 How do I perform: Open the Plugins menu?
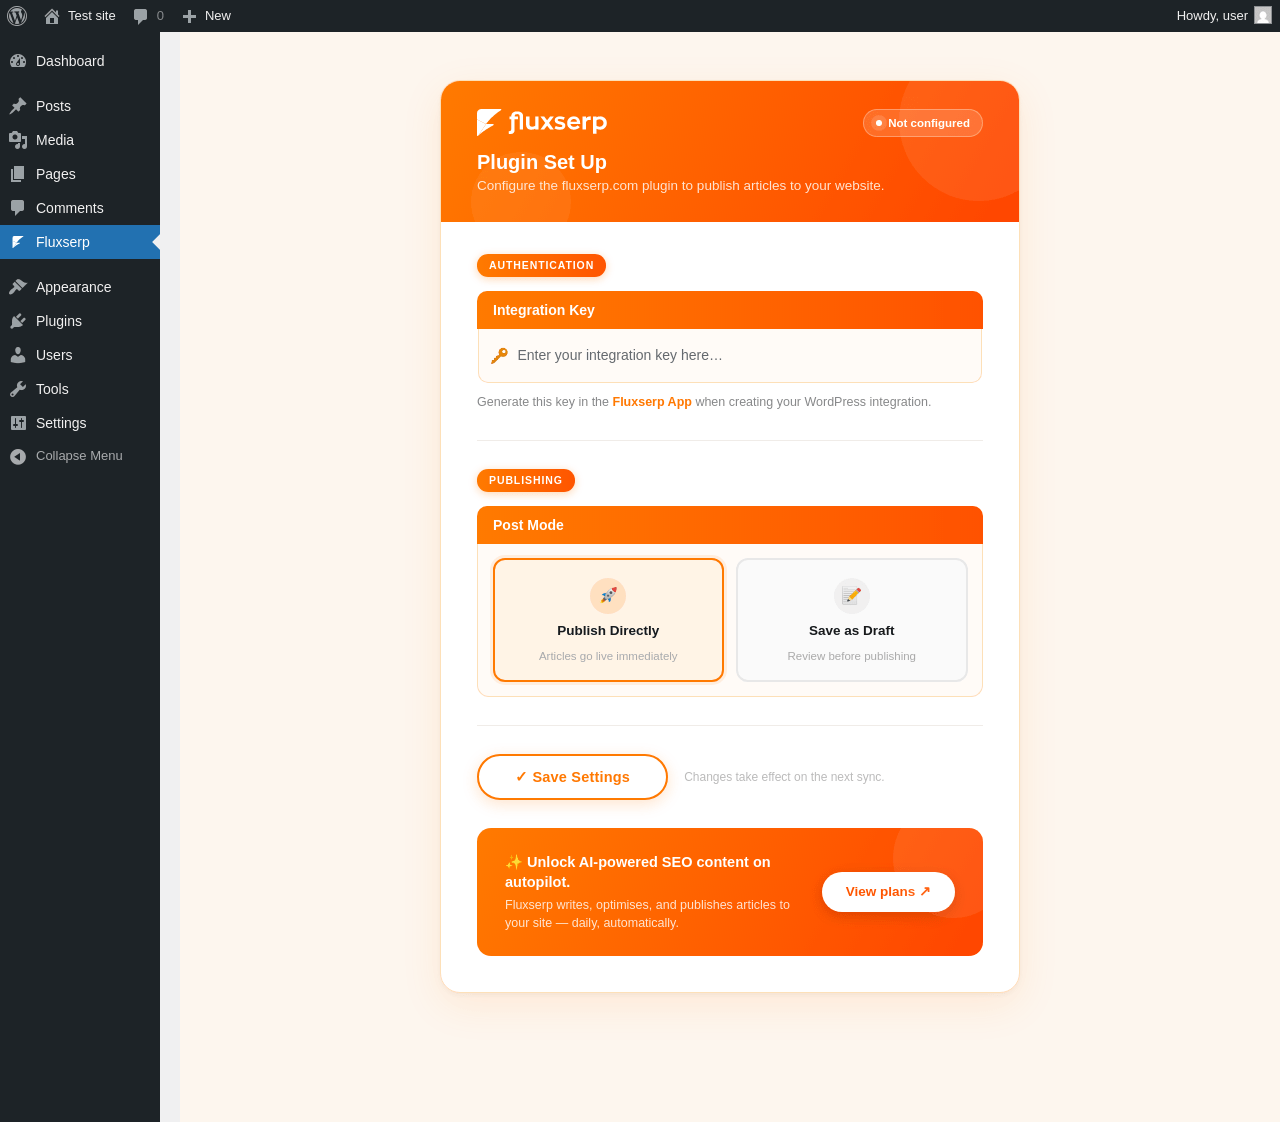point(80,321)
